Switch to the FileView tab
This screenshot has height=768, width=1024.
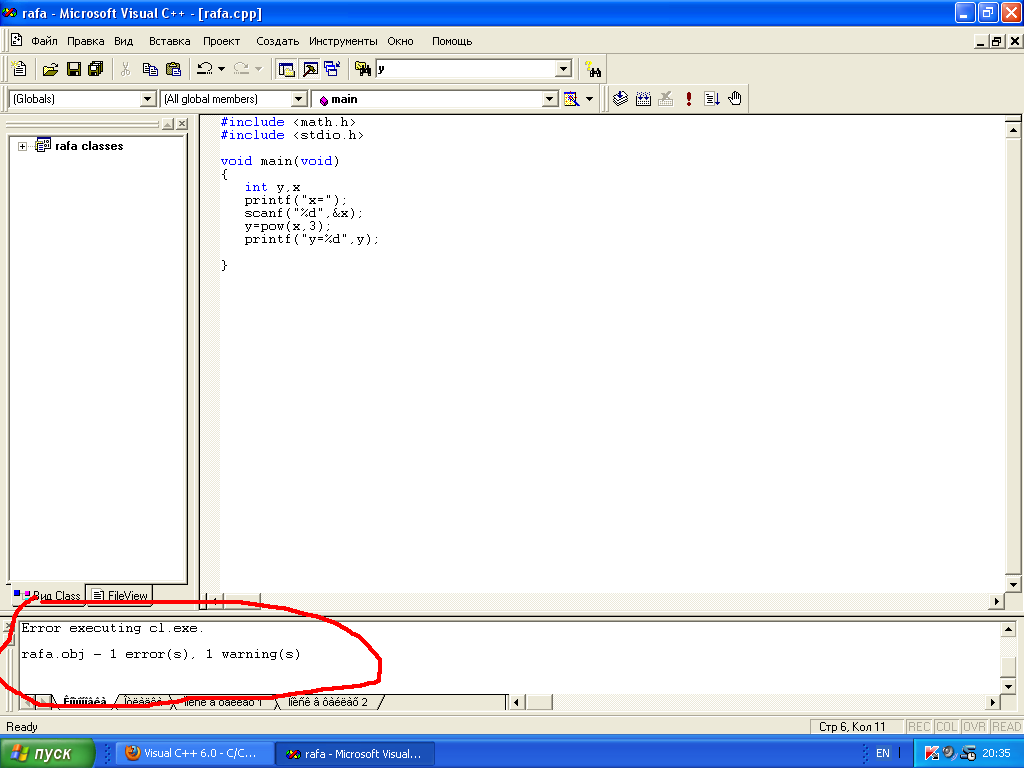119,596
